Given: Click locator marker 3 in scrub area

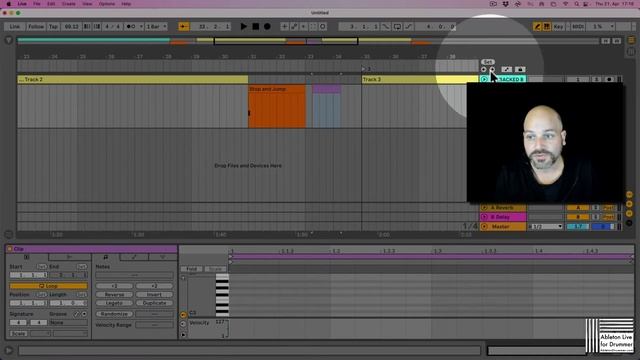Looking at the screenshot, I should (366, 69).
